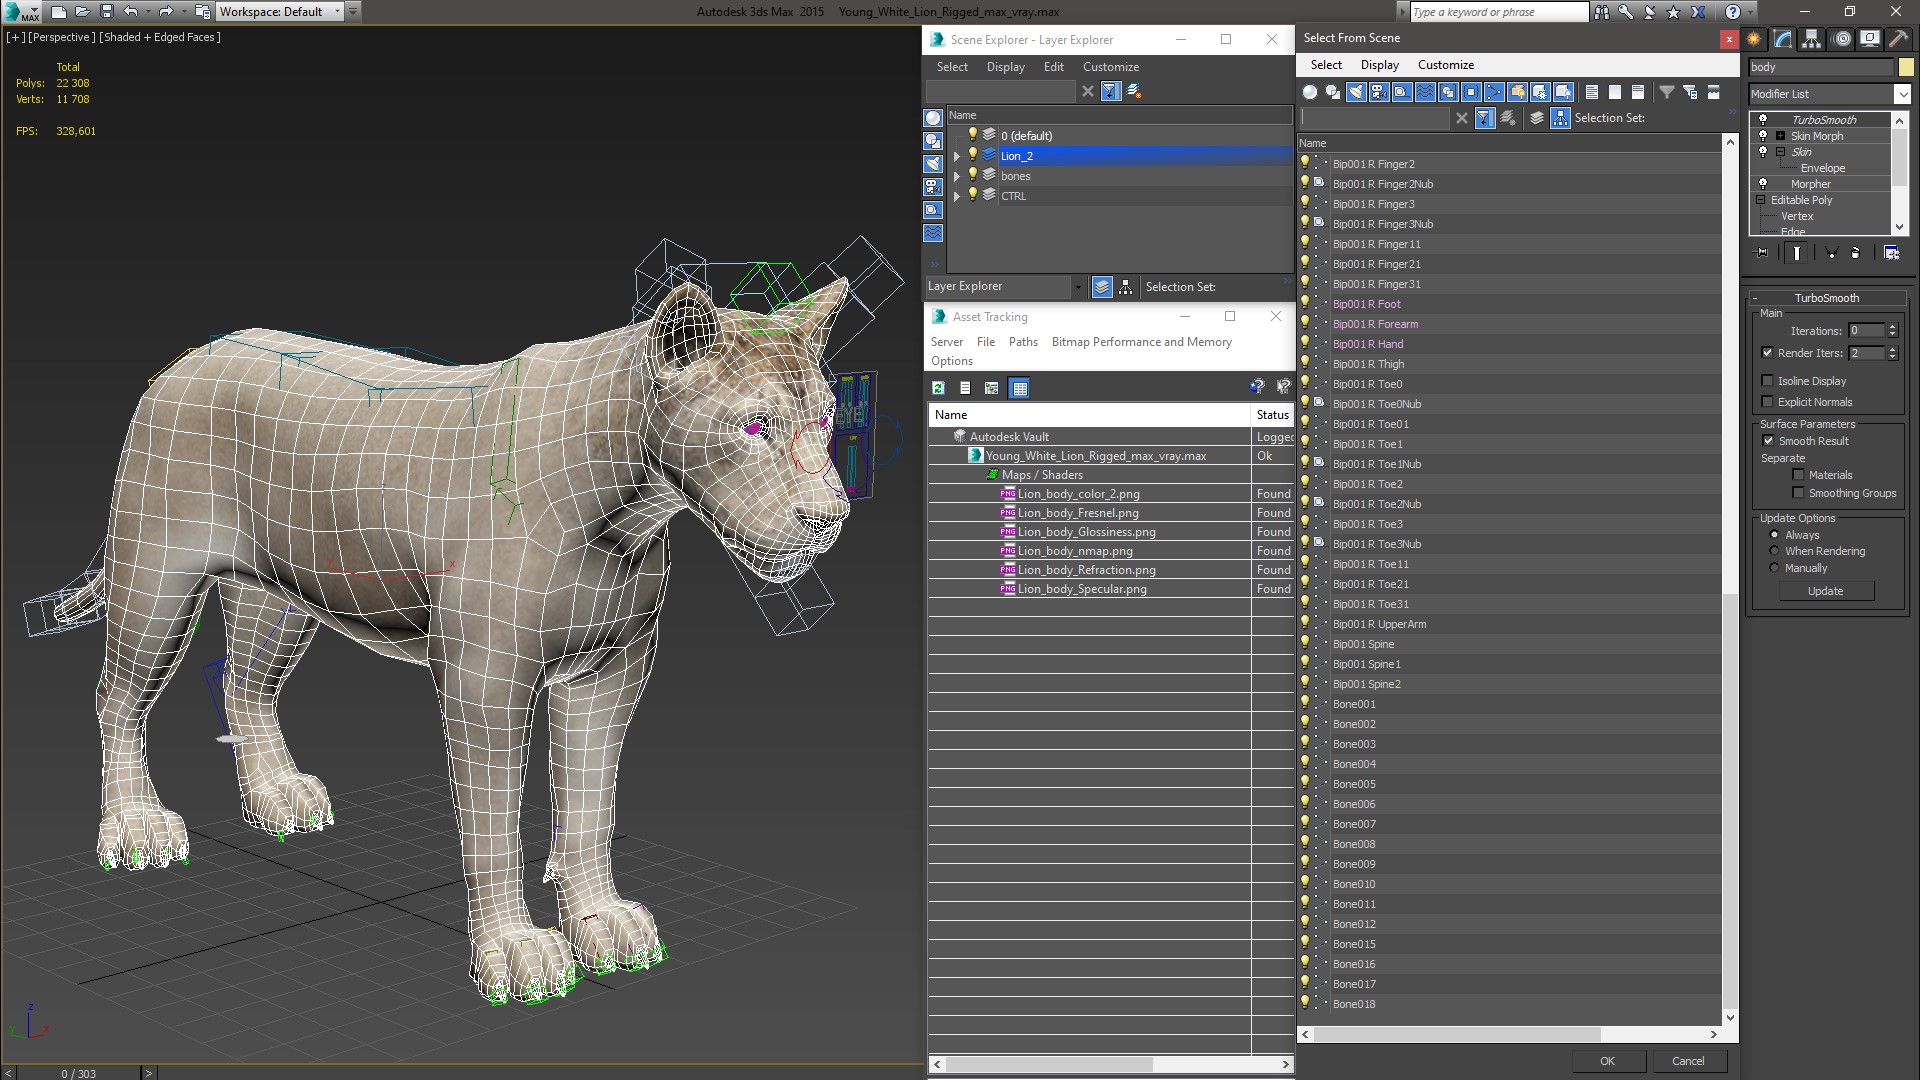Open Select menu in Scene Explorer
Viewport: 1920px width, 1080px height.
[x=952, y=67]
